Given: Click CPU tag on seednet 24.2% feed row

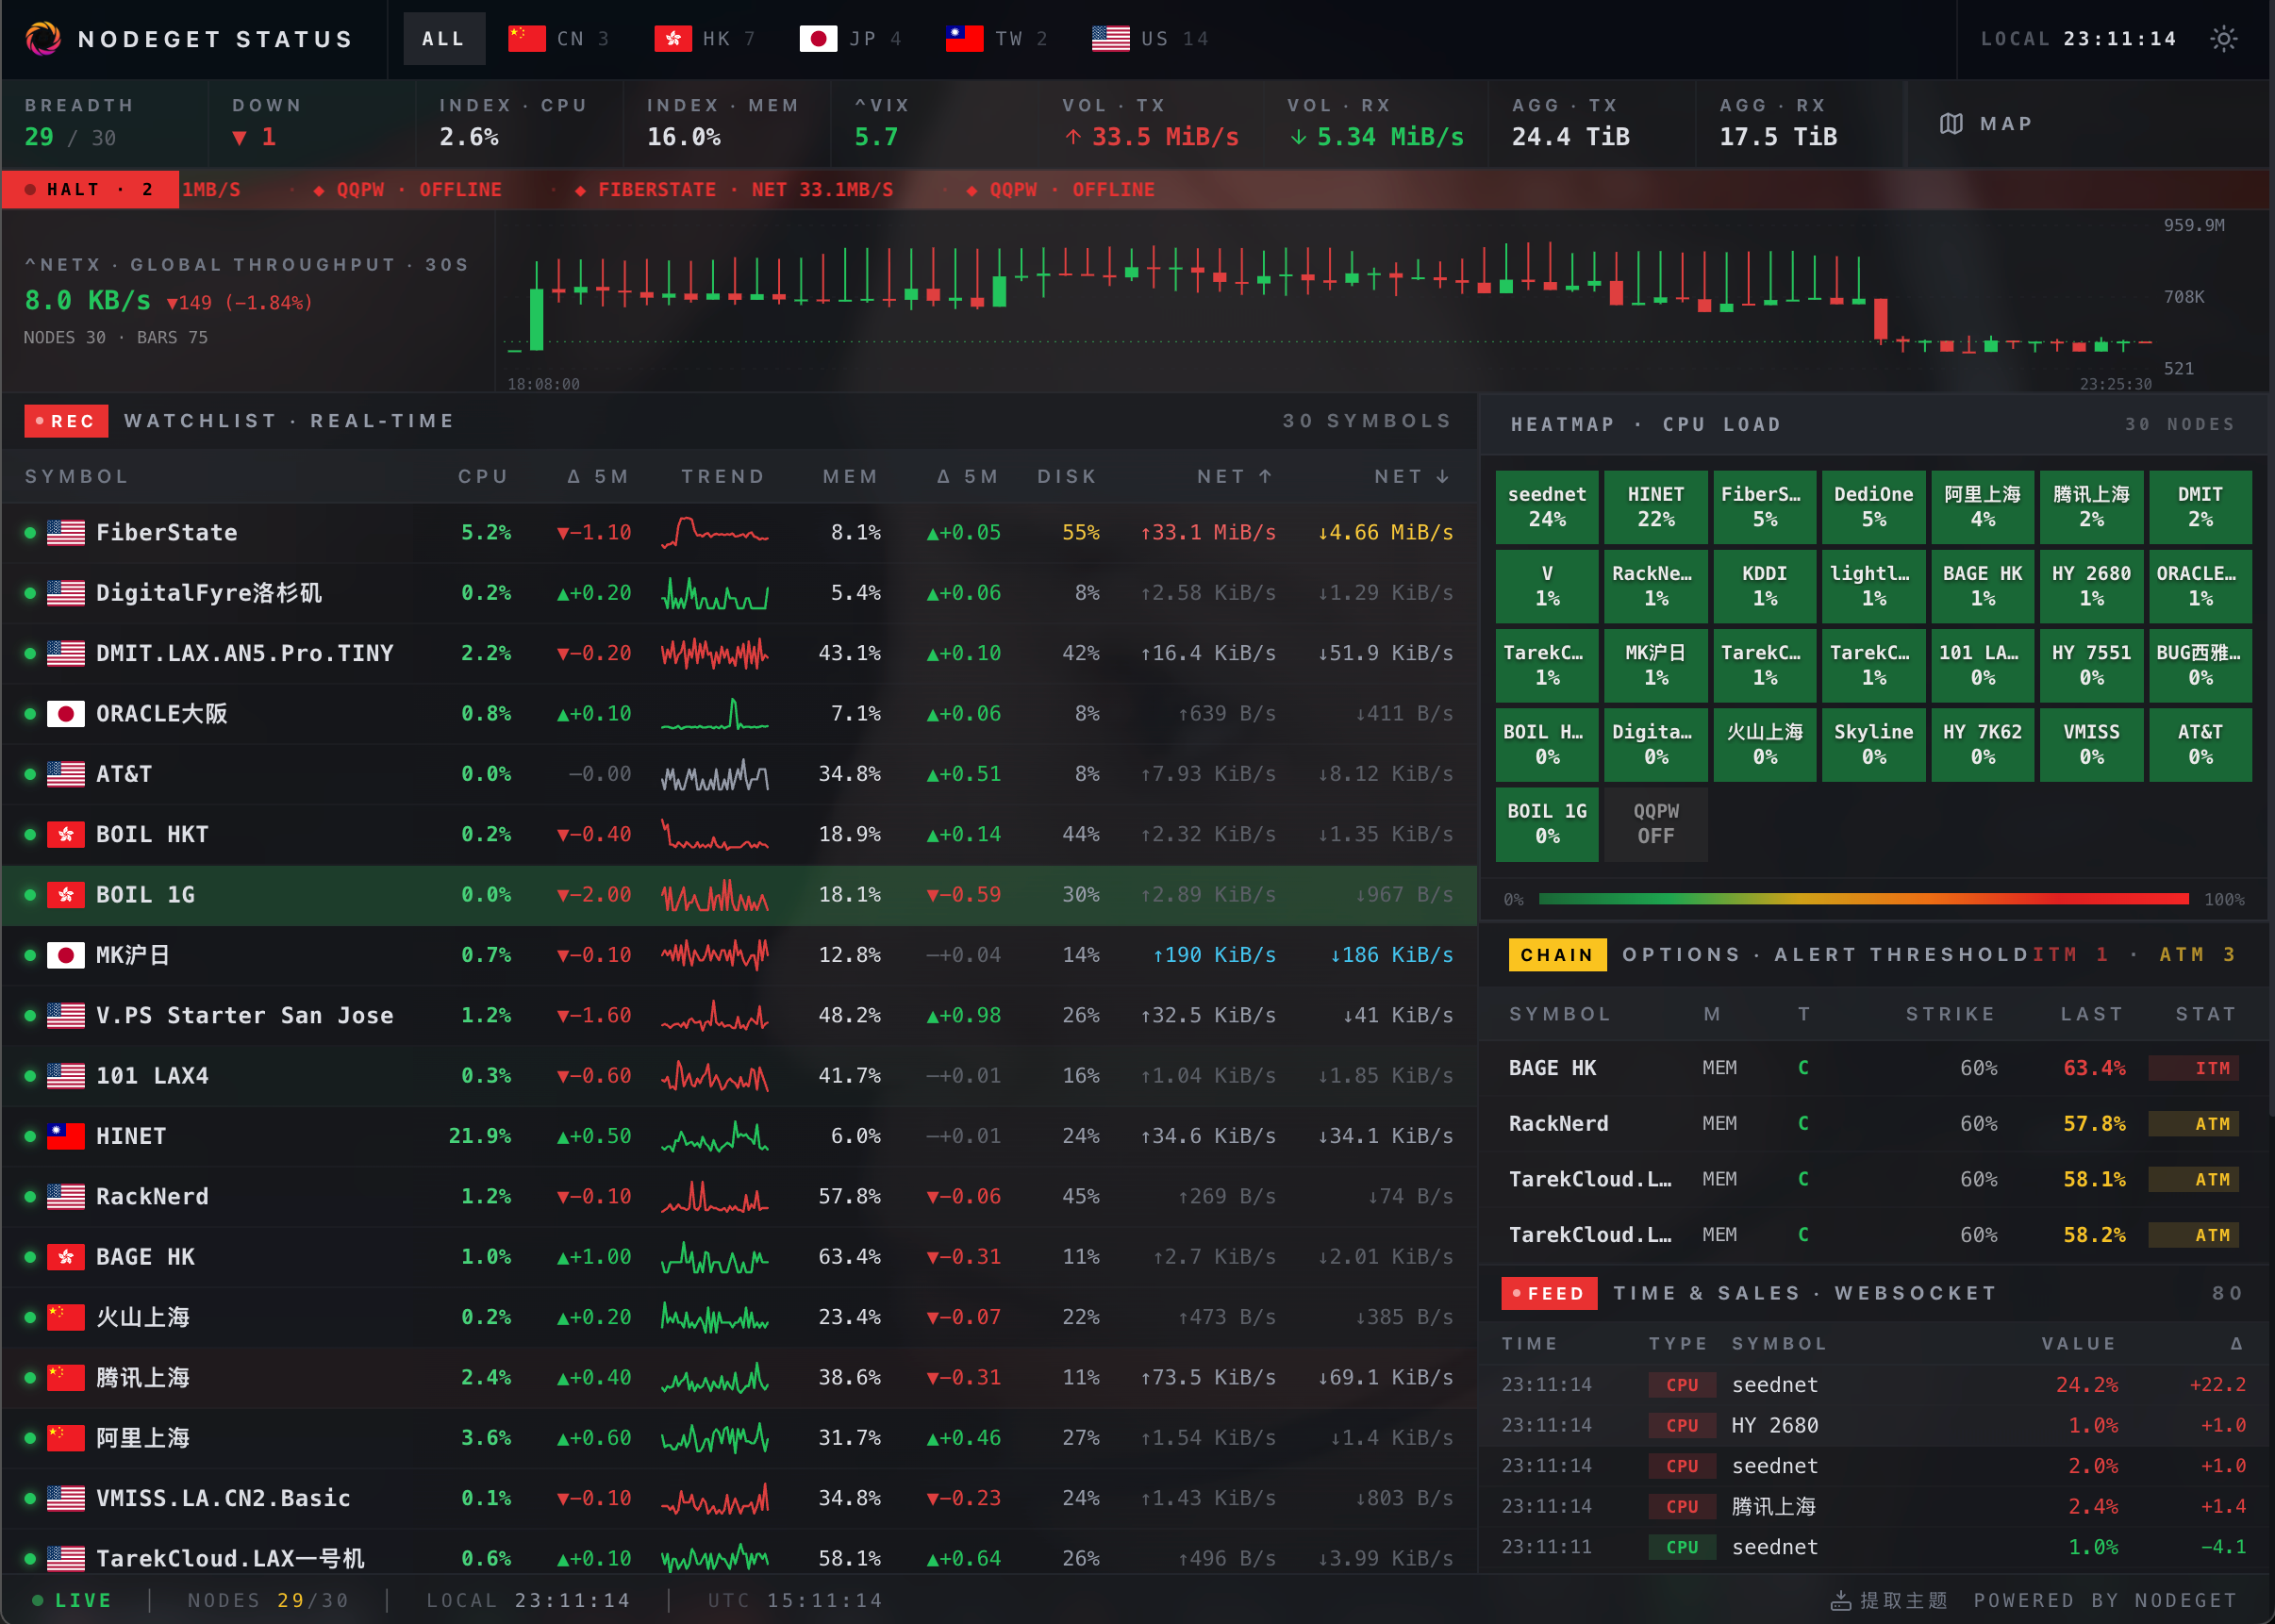Looking at the screenshot, I should pos(1682,1386).
